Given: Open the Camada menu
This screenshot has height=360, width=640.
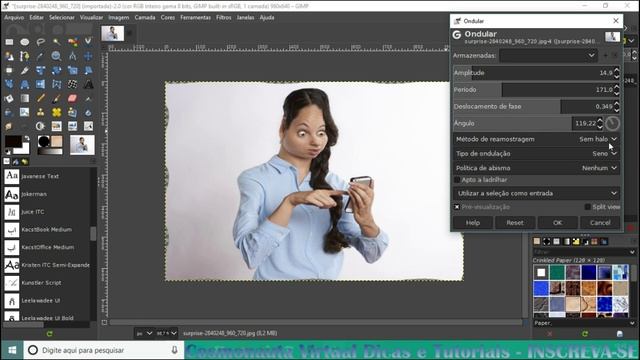Looking at the screenshot, I should [x=145, y=18].
